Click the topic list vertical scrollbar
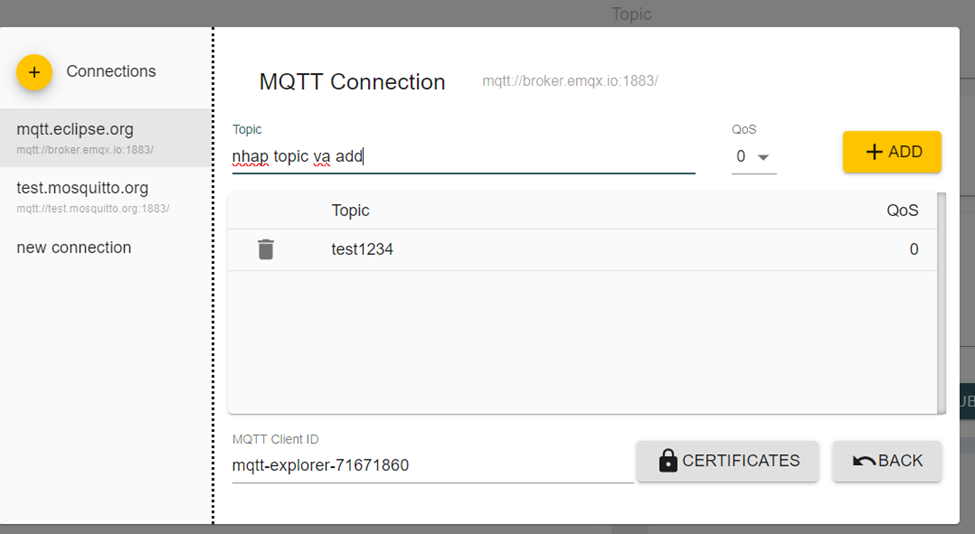 (x=941, y=302)
